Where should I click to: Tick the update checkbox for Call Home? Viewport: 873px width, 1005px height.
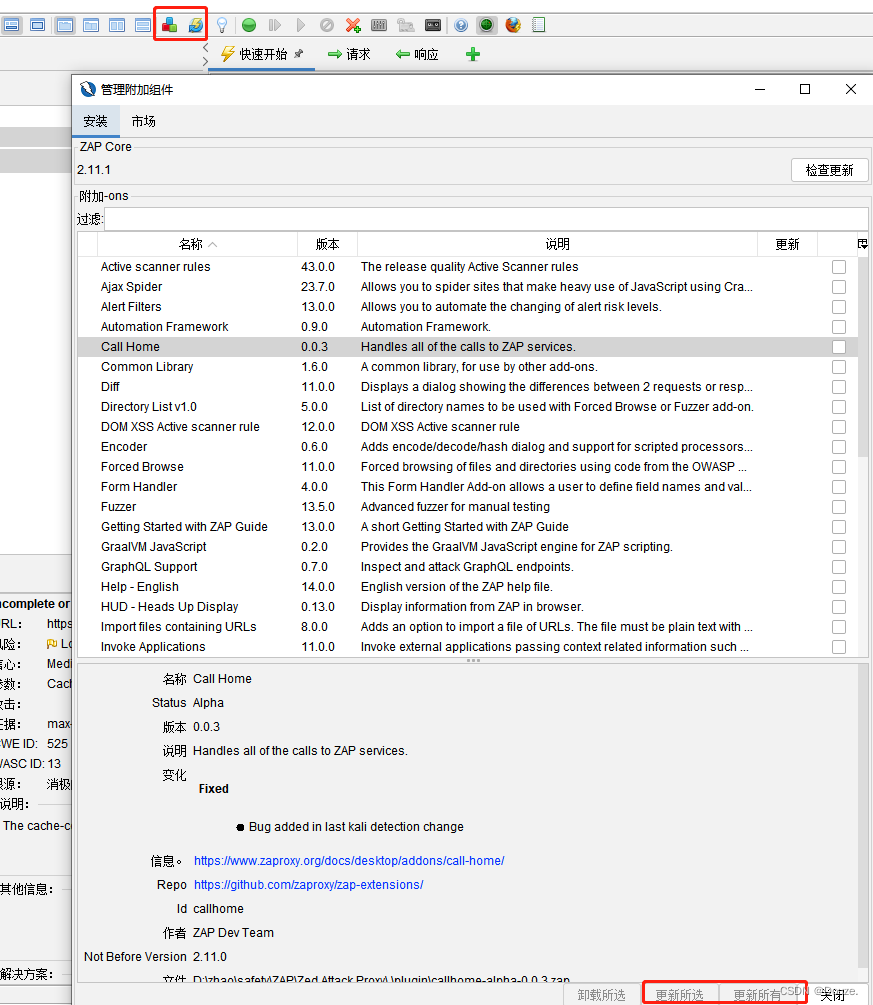(x=838, y=347)
